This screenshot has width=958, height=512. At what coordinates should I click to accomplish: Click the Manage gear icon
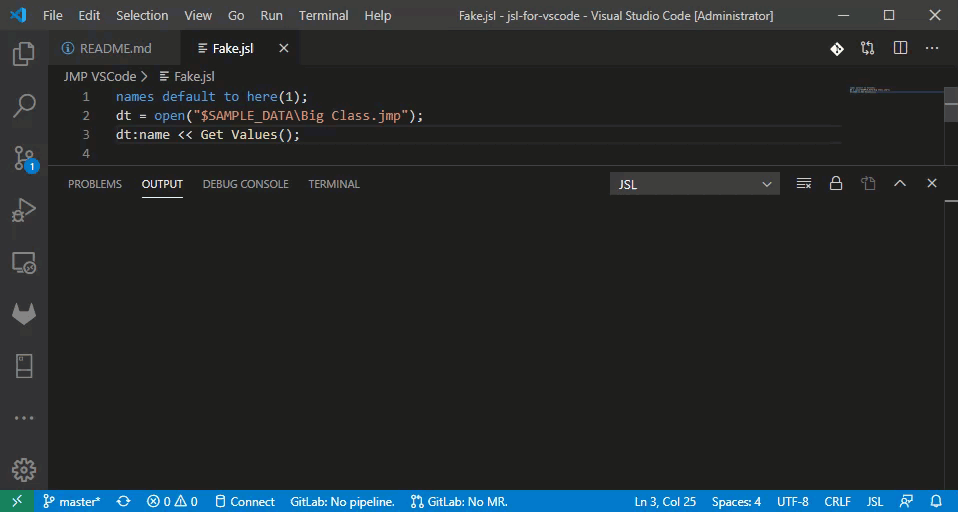coord(24,470)
